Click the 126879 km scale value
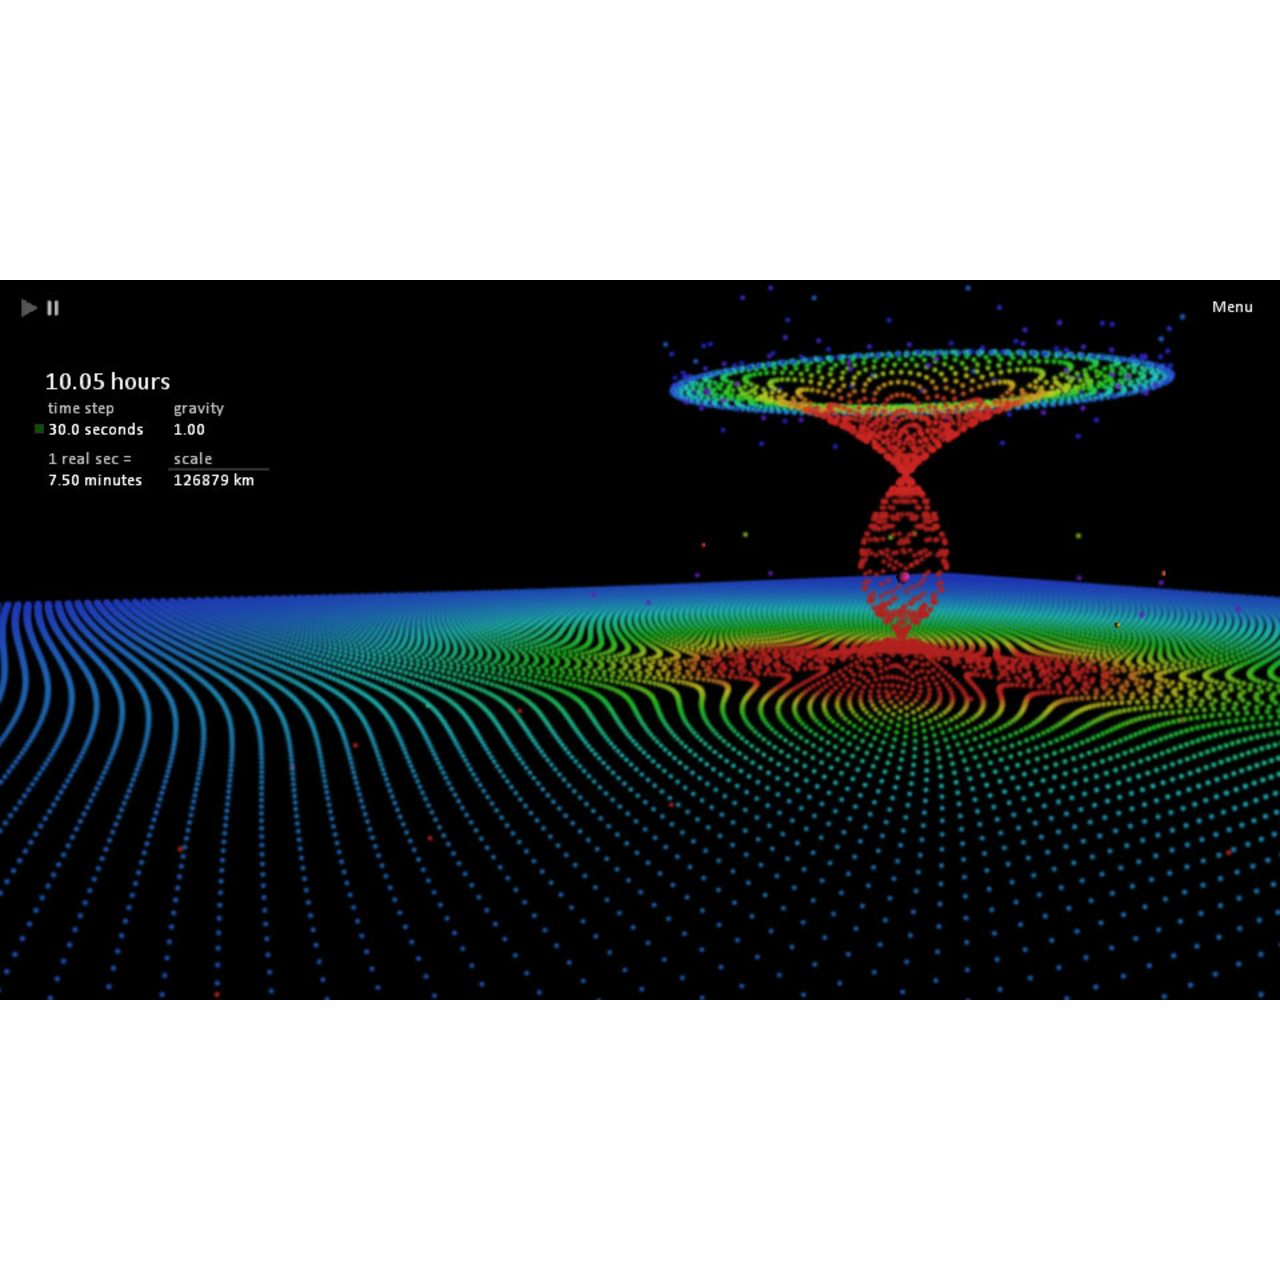Image resolution: width=1280 pixels, height=1280 pixels. point(214,481)
